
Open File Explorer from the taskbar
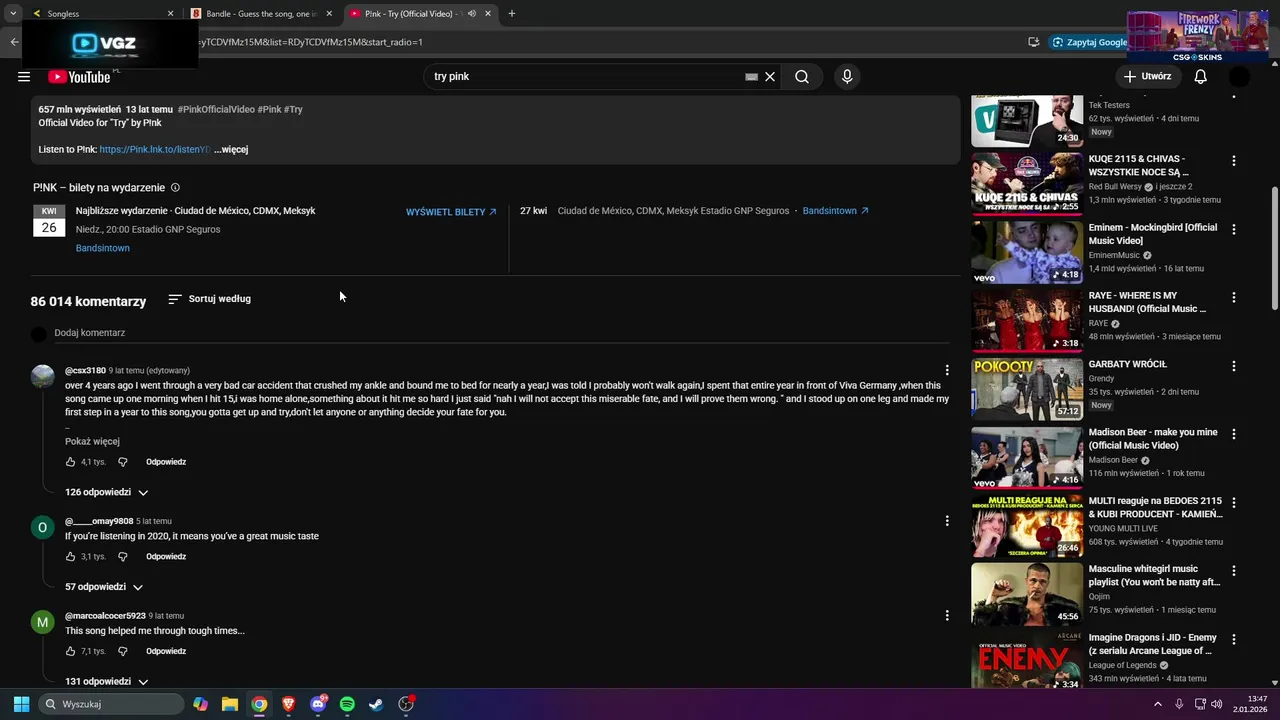coord(230,704)
